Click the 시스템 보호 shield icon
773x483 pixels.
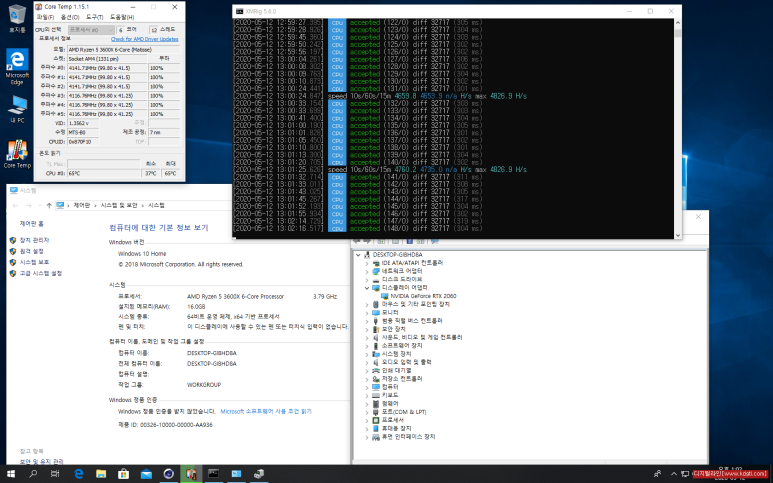tap(13, 262)
